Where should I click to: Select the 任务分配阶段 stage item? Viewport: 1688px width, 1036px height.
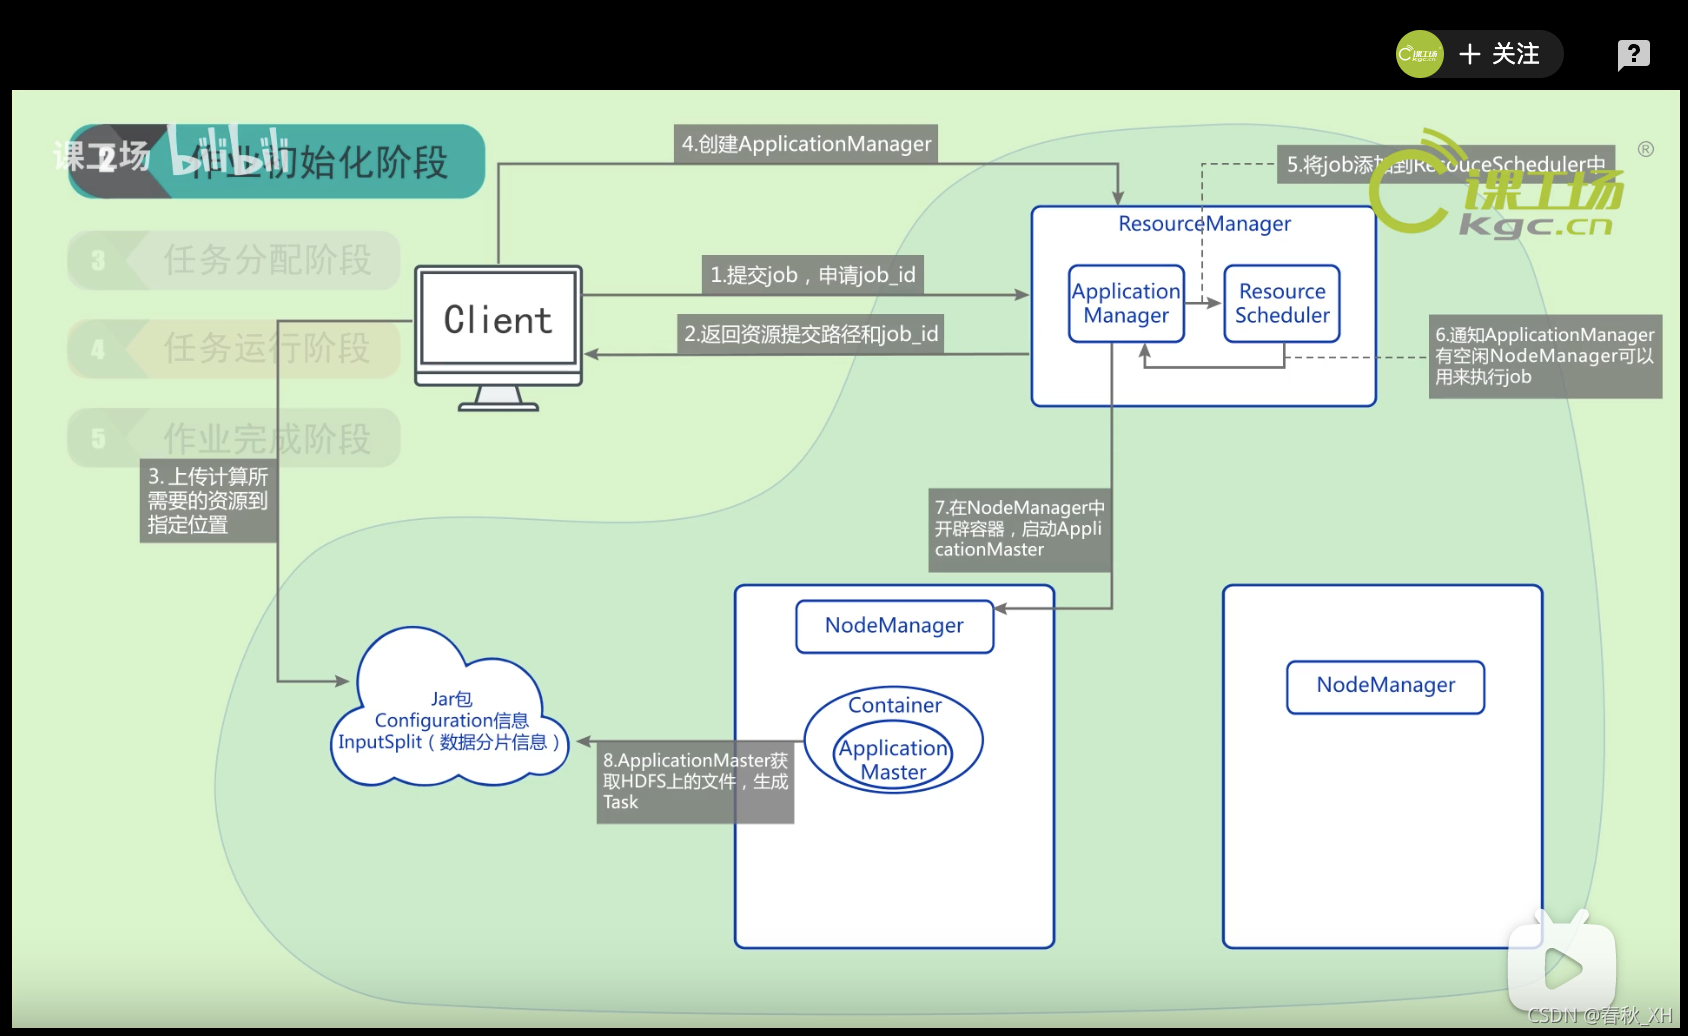[x=234, y=260]
